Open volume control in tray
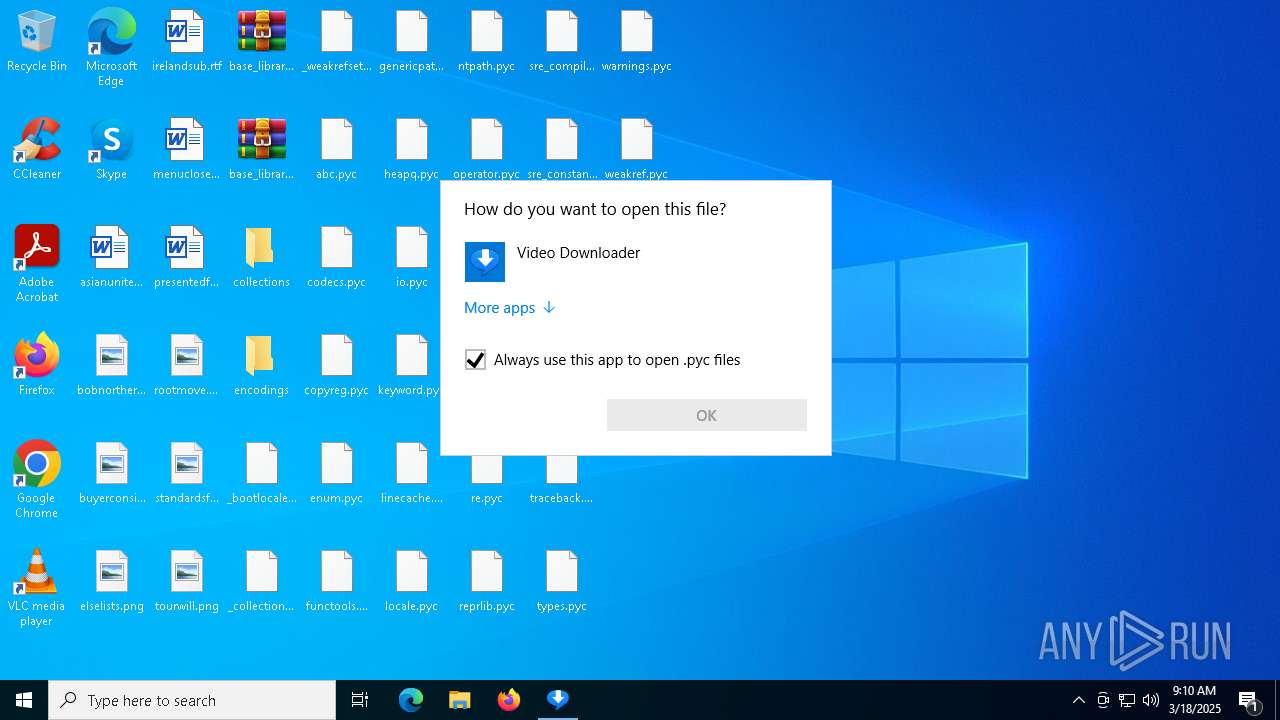The width and height of the screenshot is (1280, 720). pos(1151,700)
